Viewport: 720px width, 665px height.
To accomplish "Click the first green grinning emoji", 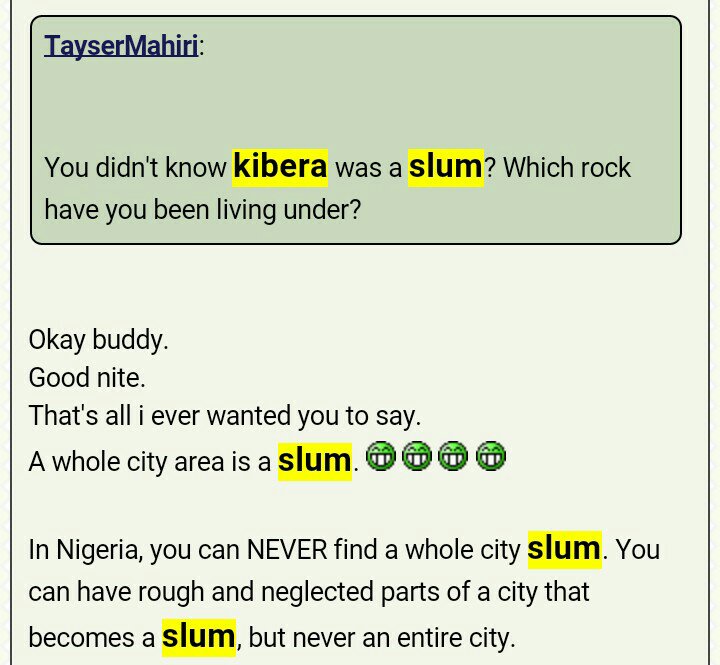I will 380,457.
